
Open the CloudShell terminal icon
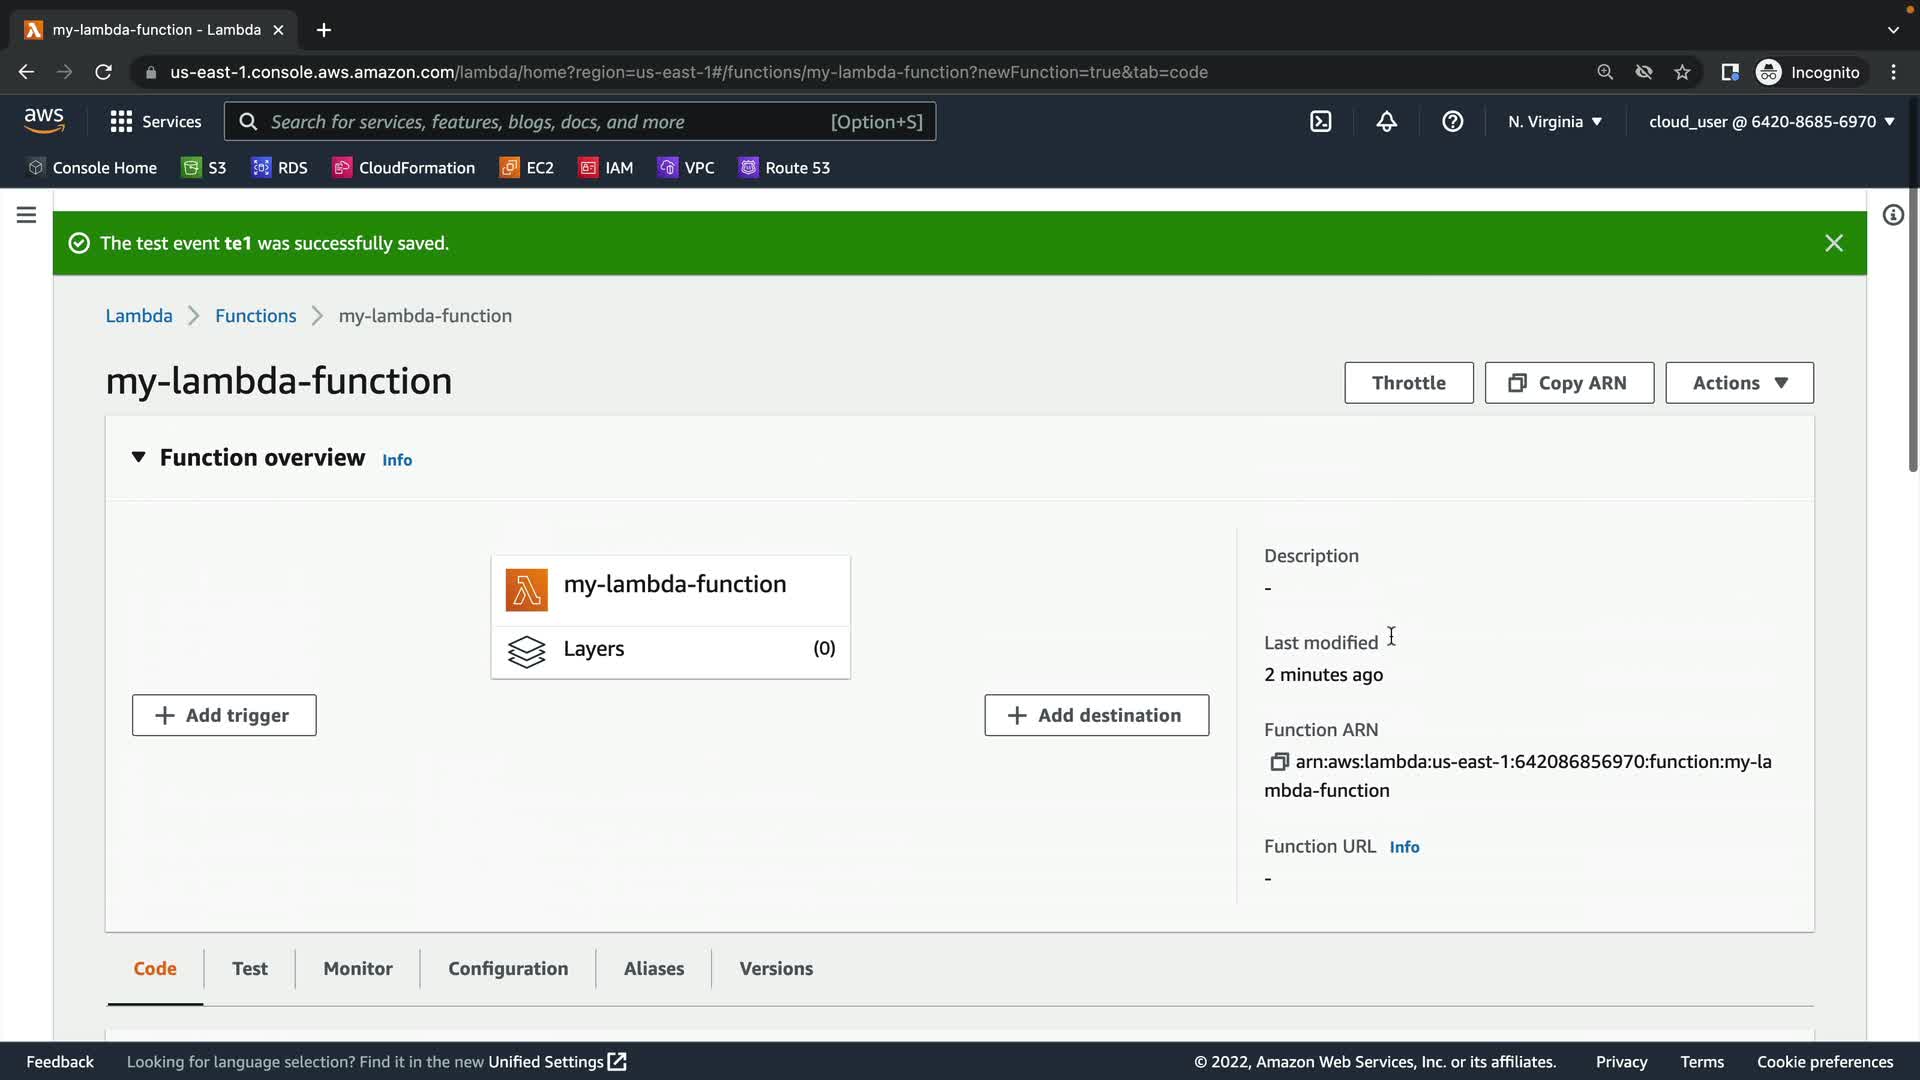pos(1321,122)
